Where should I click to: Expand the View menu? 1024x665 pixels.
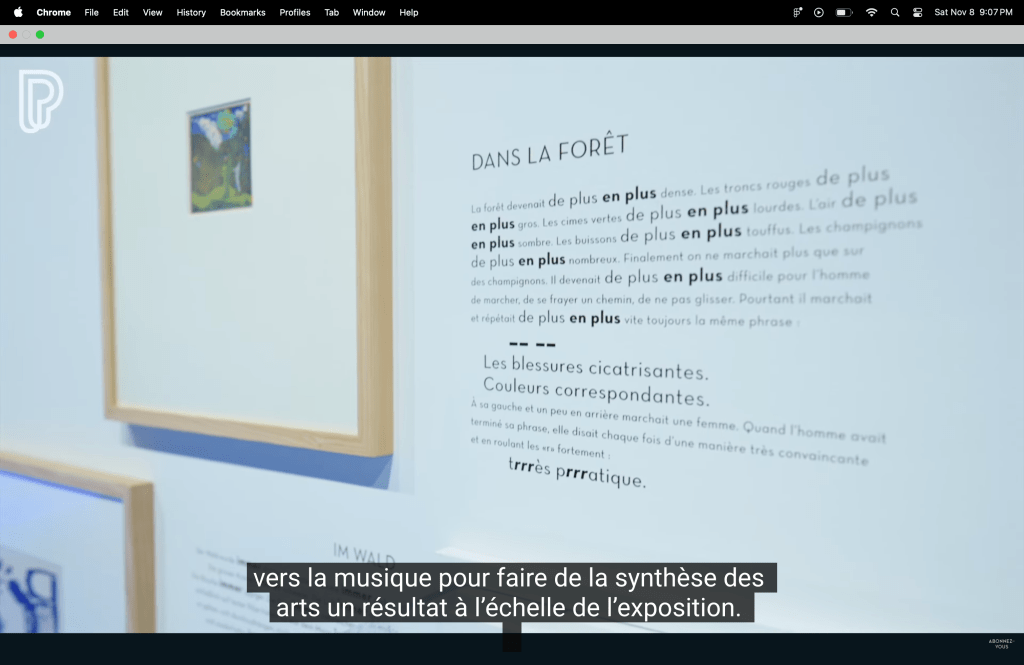pyautogui.click(x=152, y=12)
